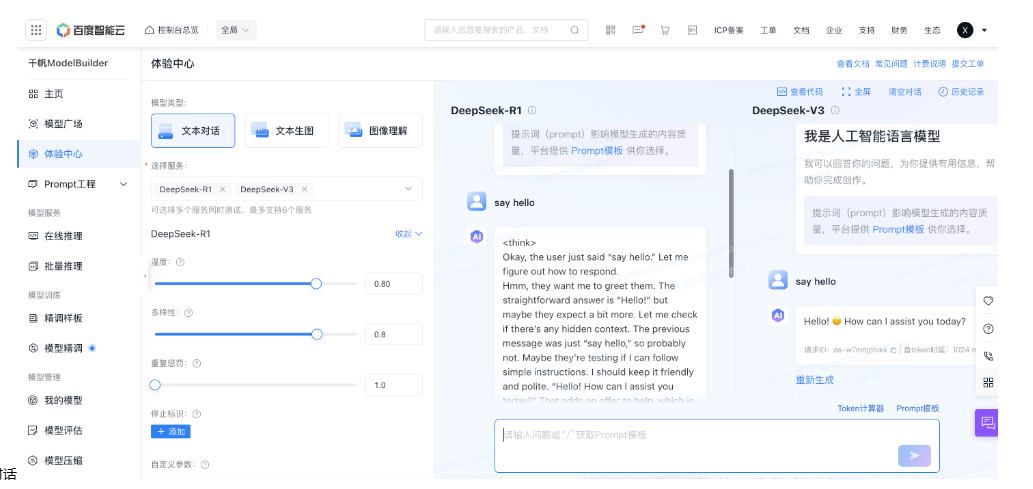This screenshot has width=1033, height=489.
Task: Click the 温度 slider handle
Action: (316, 284)
